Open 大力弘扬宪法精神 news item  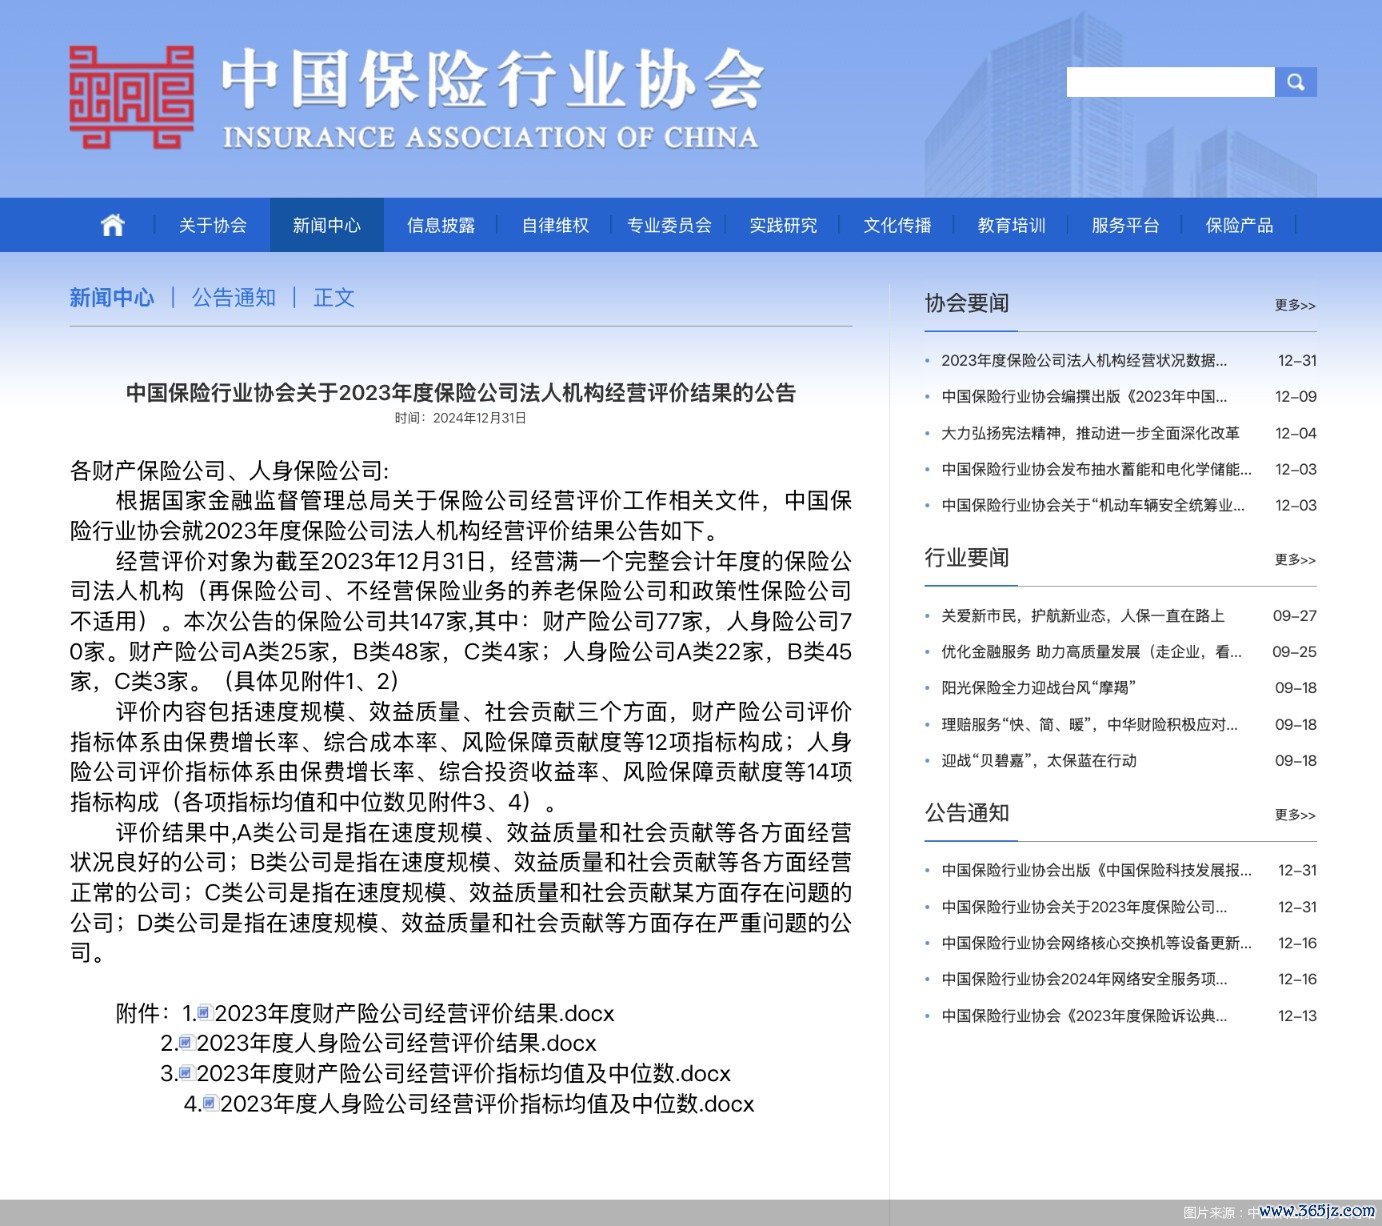[x=1090, y=433]
